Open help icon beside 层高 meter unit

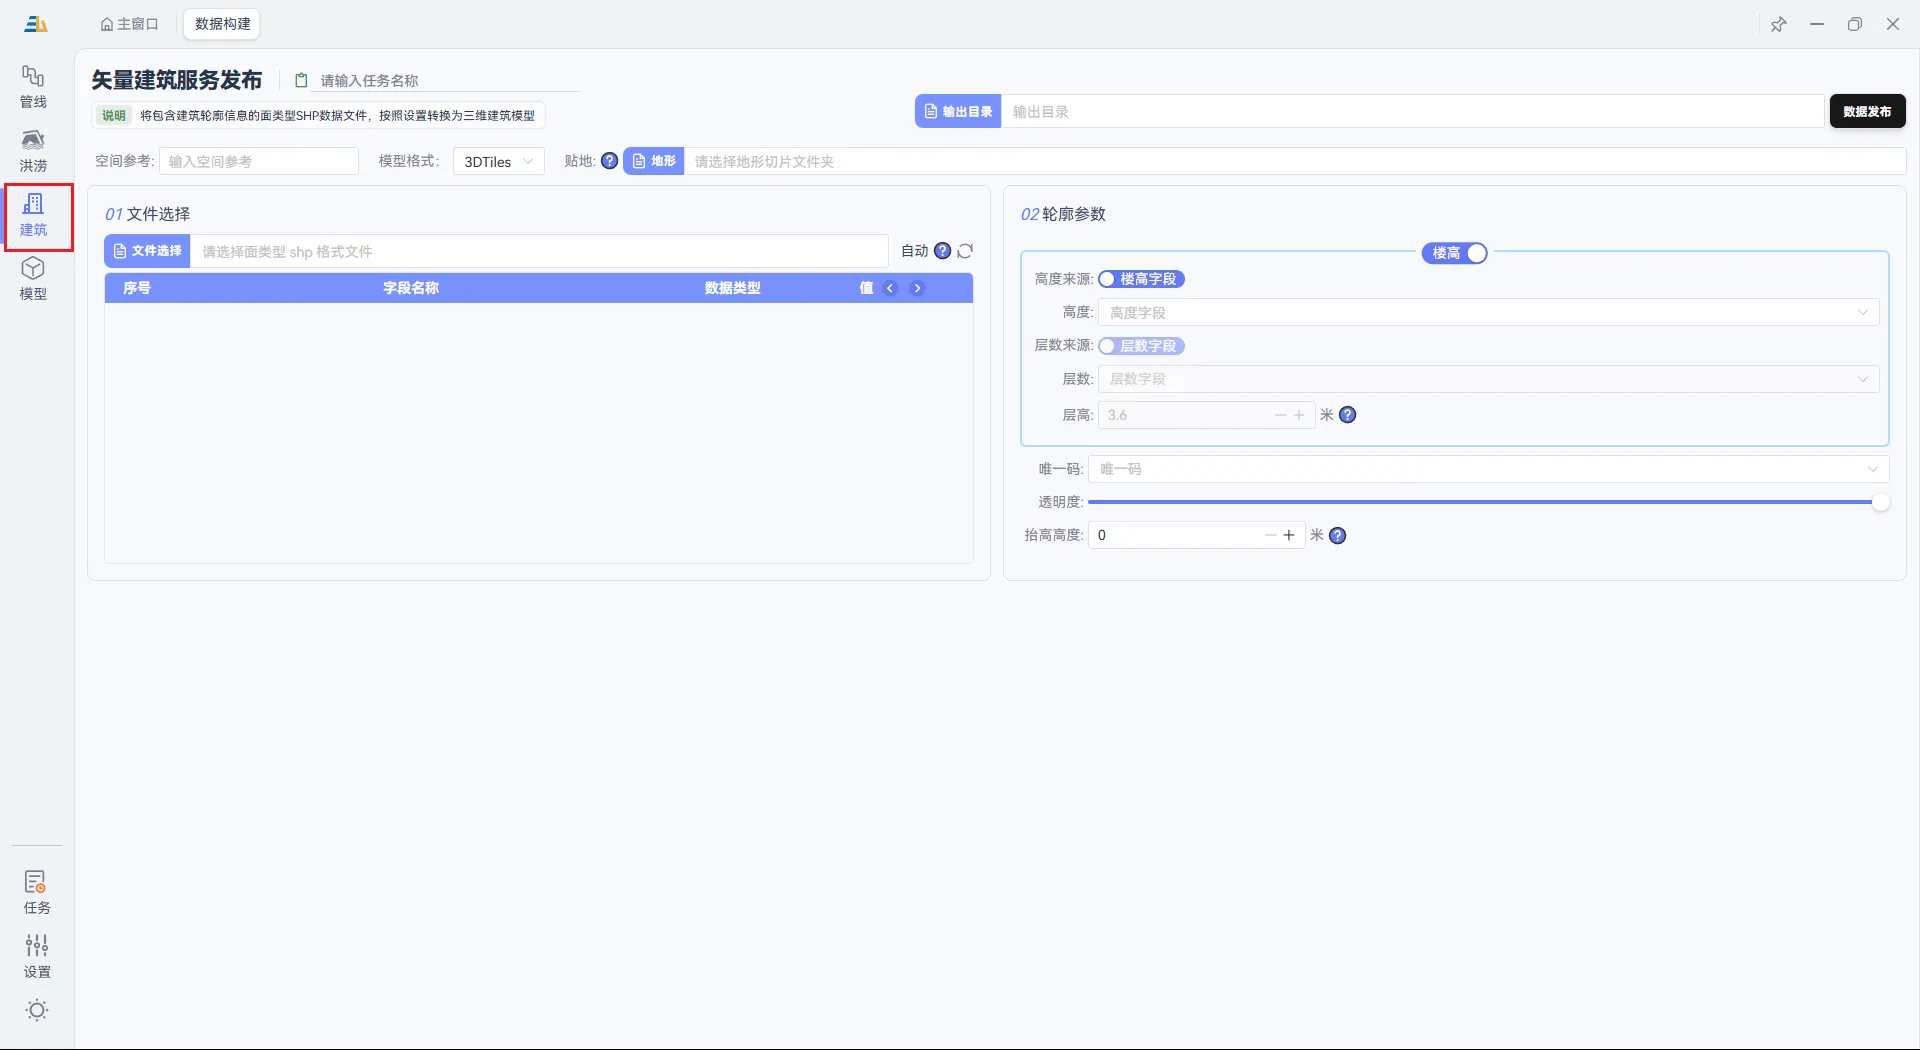point(1348,415)
